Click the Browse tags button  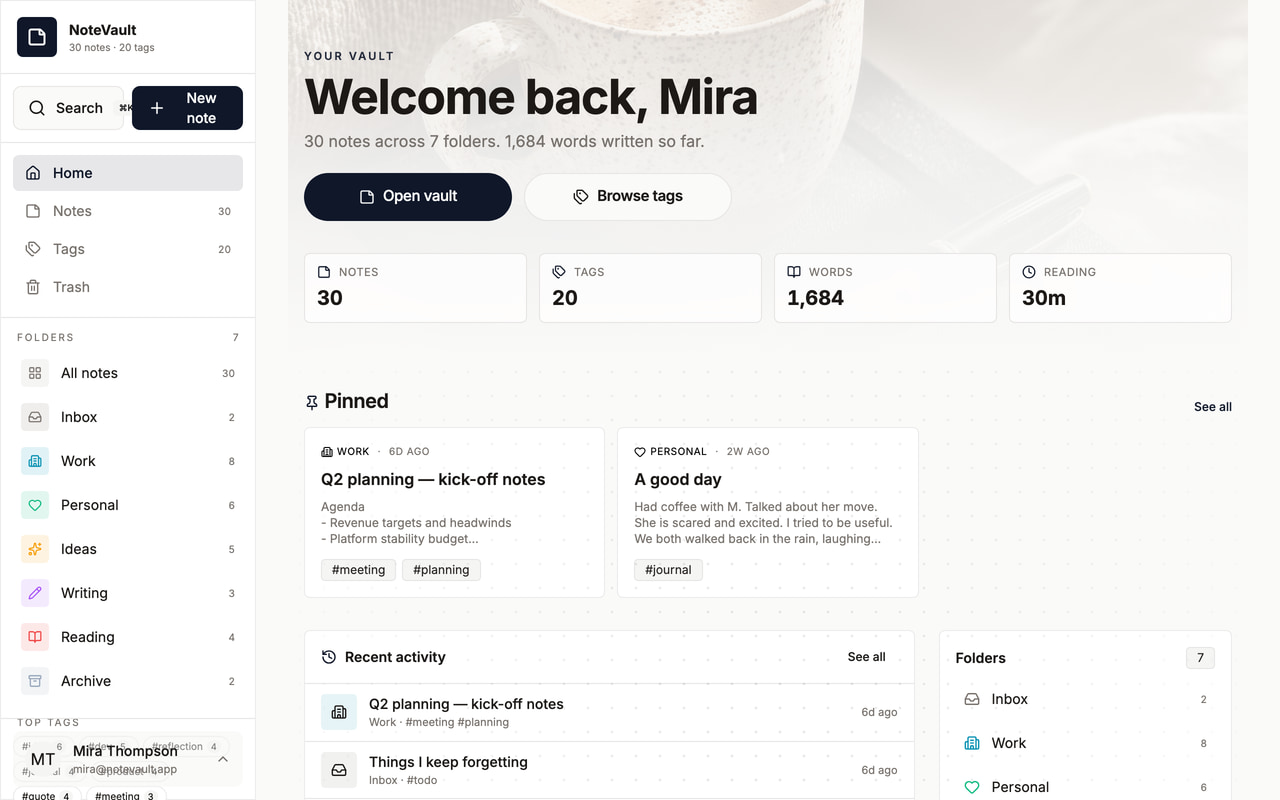click(x=628, y=196)
